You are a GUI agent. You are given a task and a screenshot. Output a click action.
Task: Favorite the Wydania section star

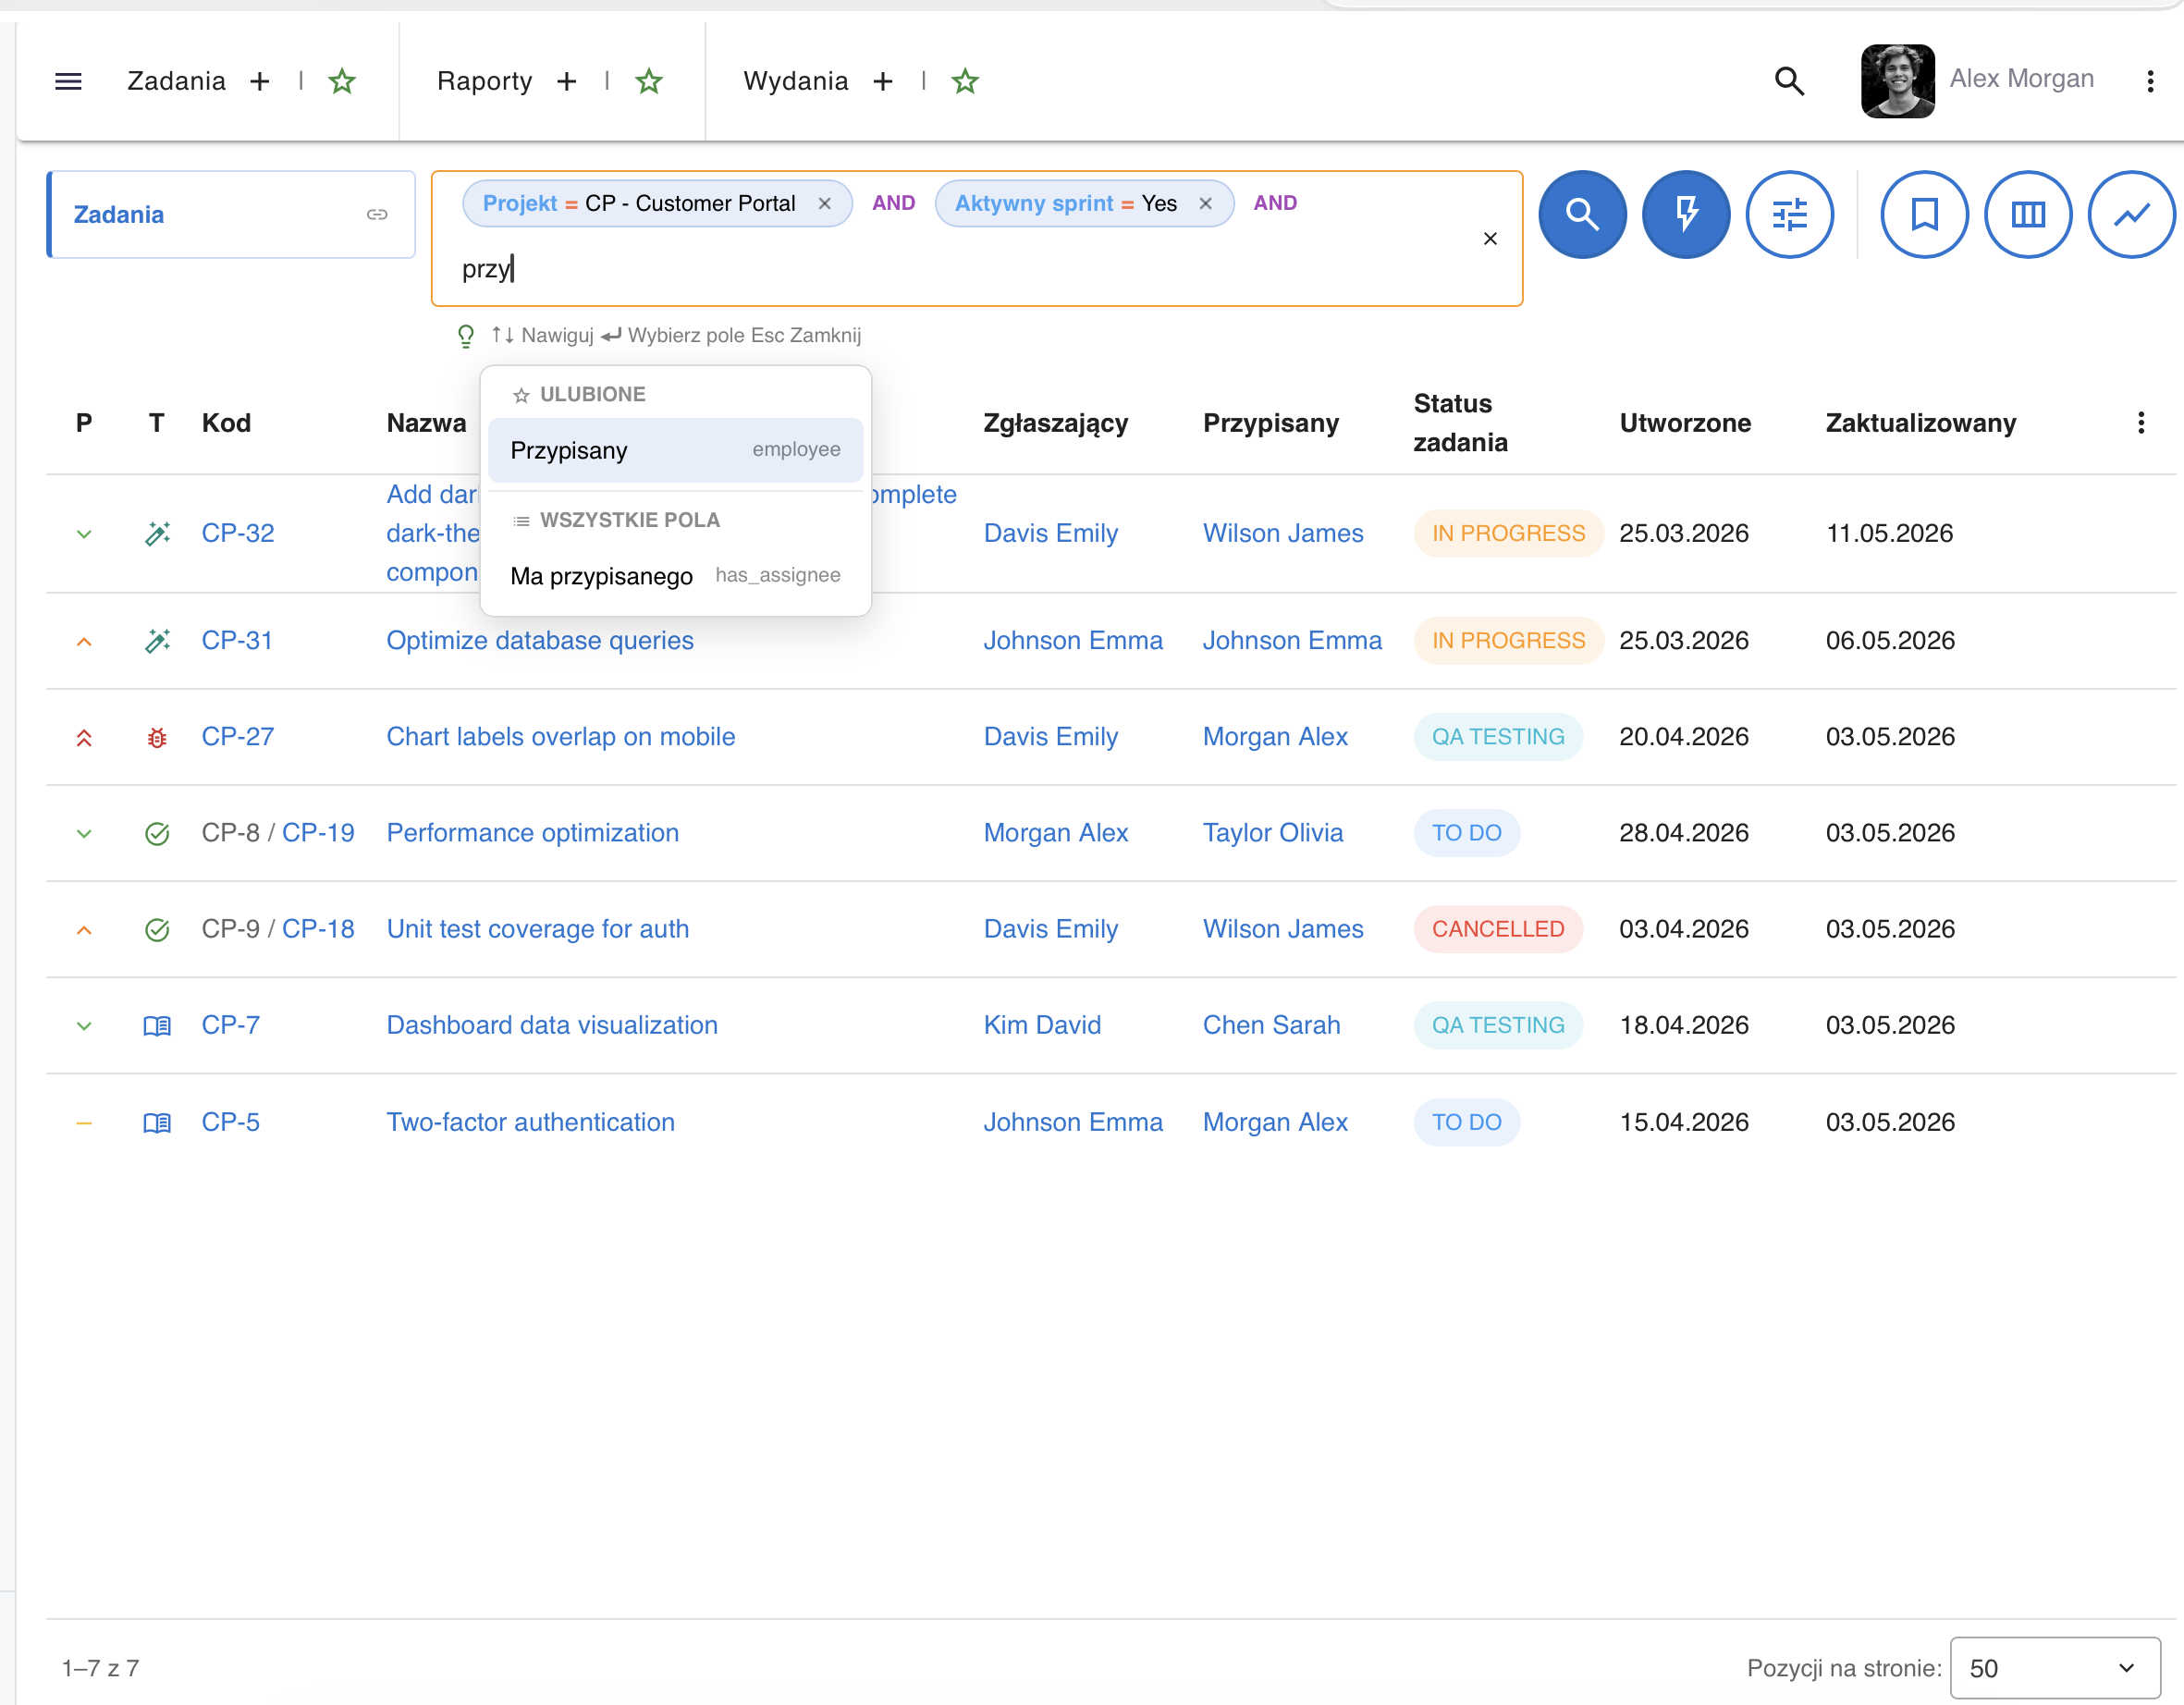[x=965, y=81]
